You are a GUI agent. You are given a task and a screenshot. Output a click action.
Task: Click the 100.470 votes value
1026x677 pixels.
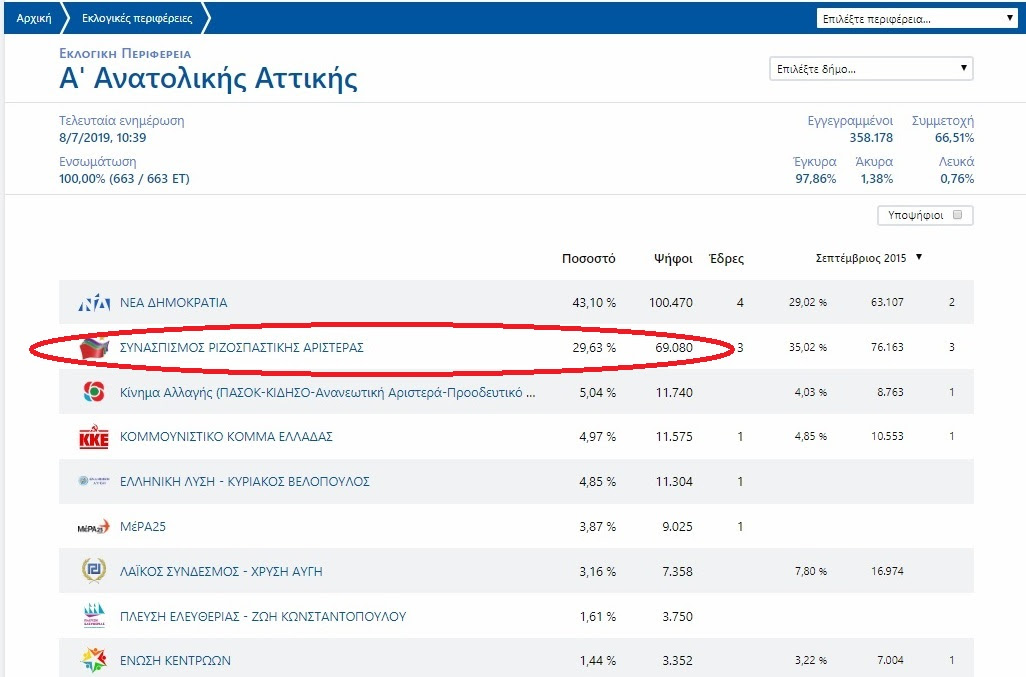pos(671,303)
